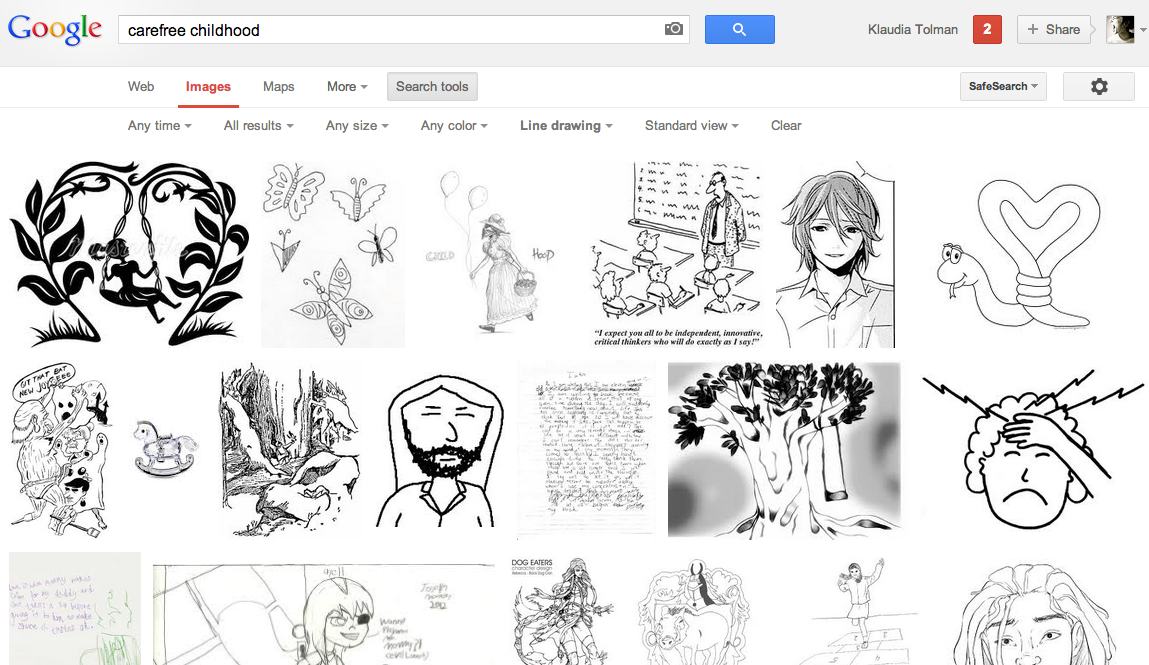The image size is (1149, 665).
Task: Click the red notifications counter badge
Action: pos(987,30)
